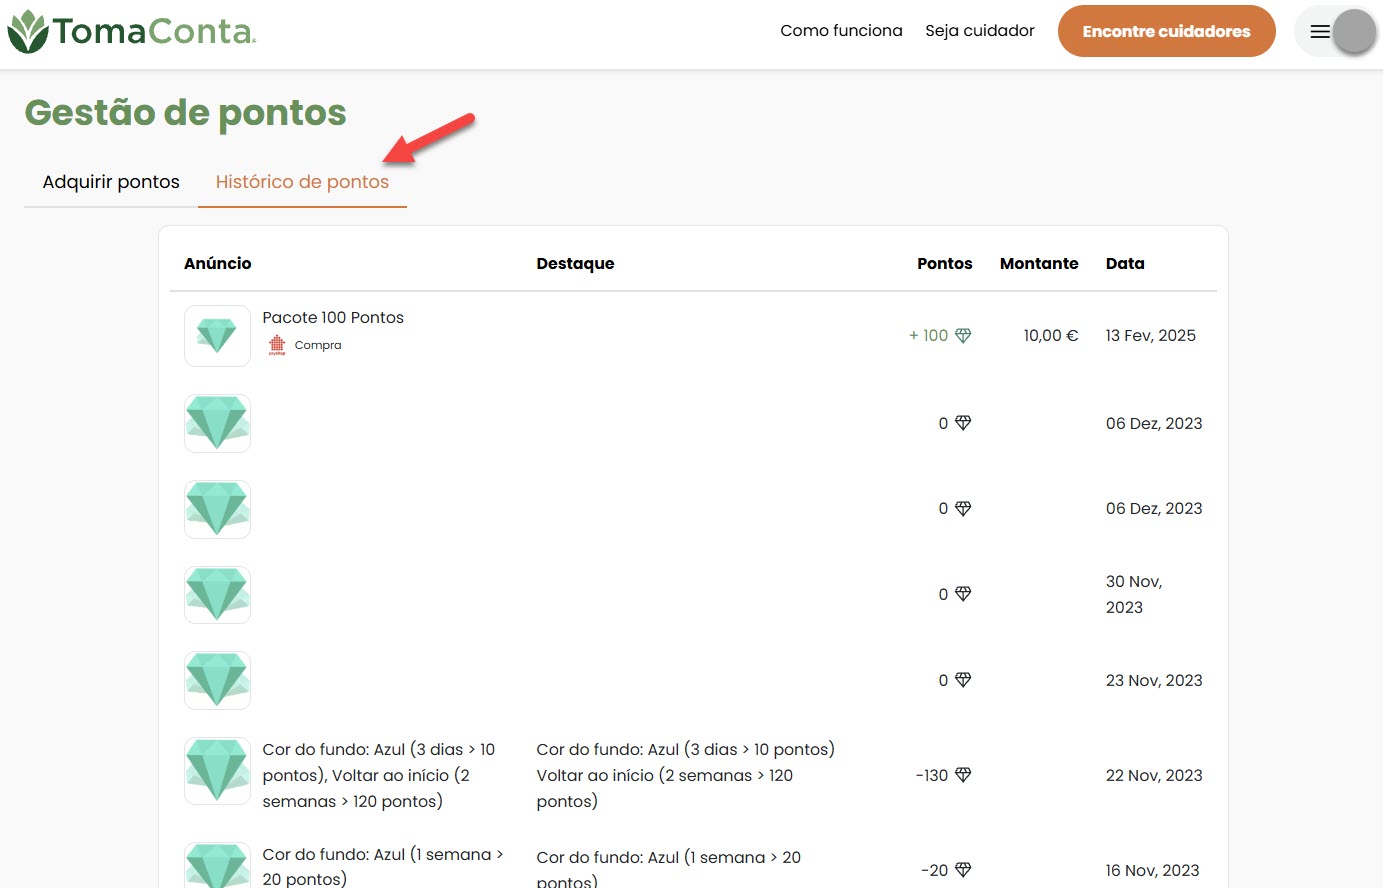Click the Data column header
The width and height of the screenshot is (1383, 888).
1125,263
